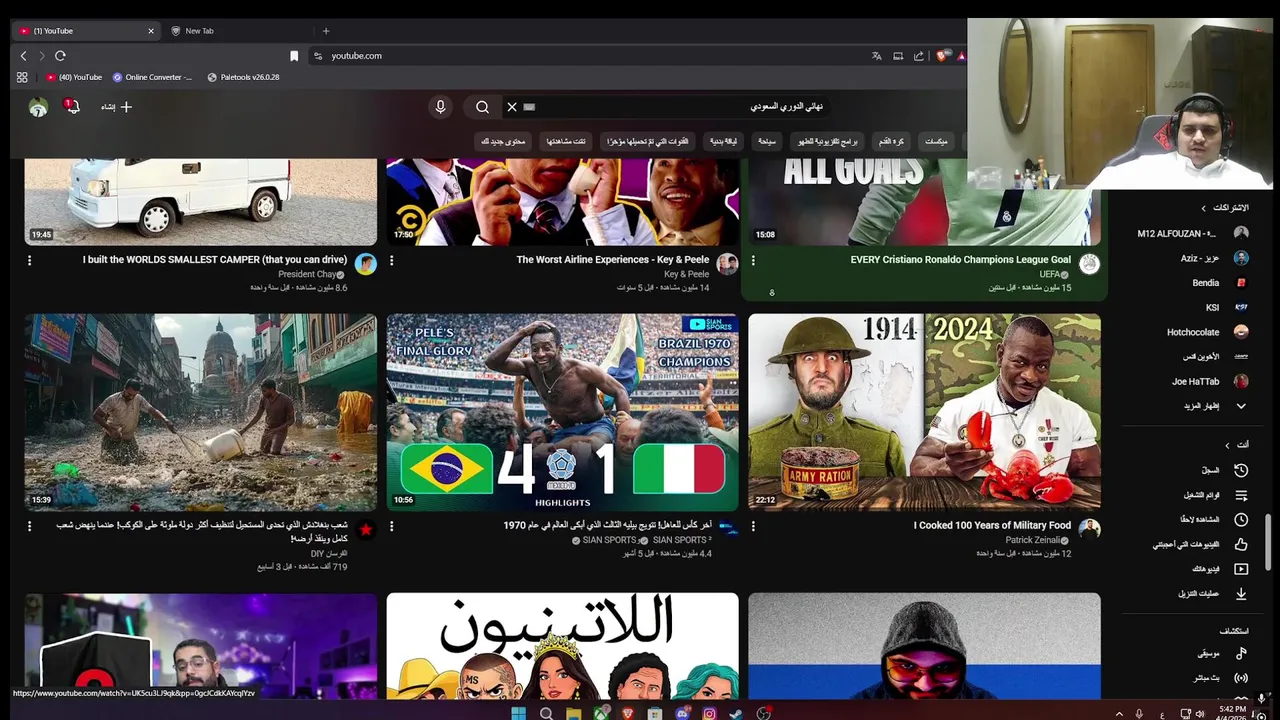Clear the search text with the X

coord(512,107)
